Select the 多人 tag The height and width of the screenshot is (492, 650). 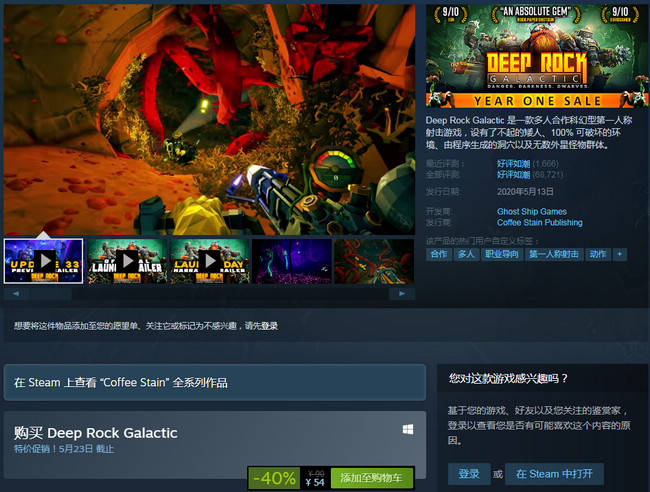pos(466,254)
